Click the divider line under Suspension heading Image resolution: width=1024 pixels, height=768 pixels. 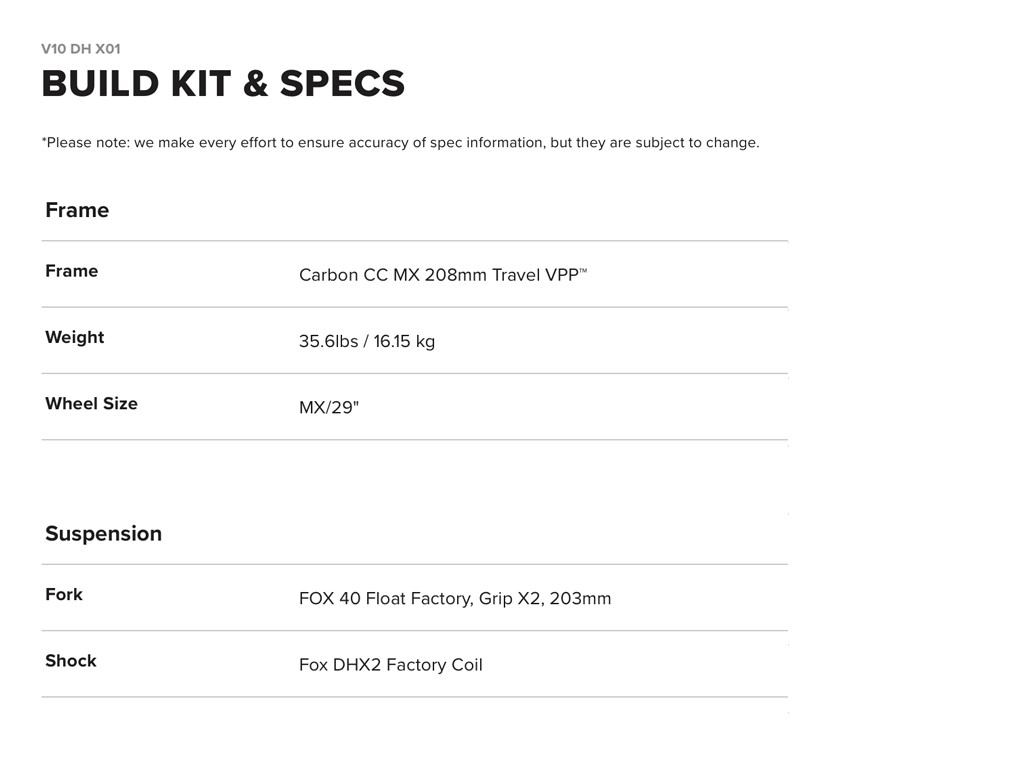(x=414, y=565)
